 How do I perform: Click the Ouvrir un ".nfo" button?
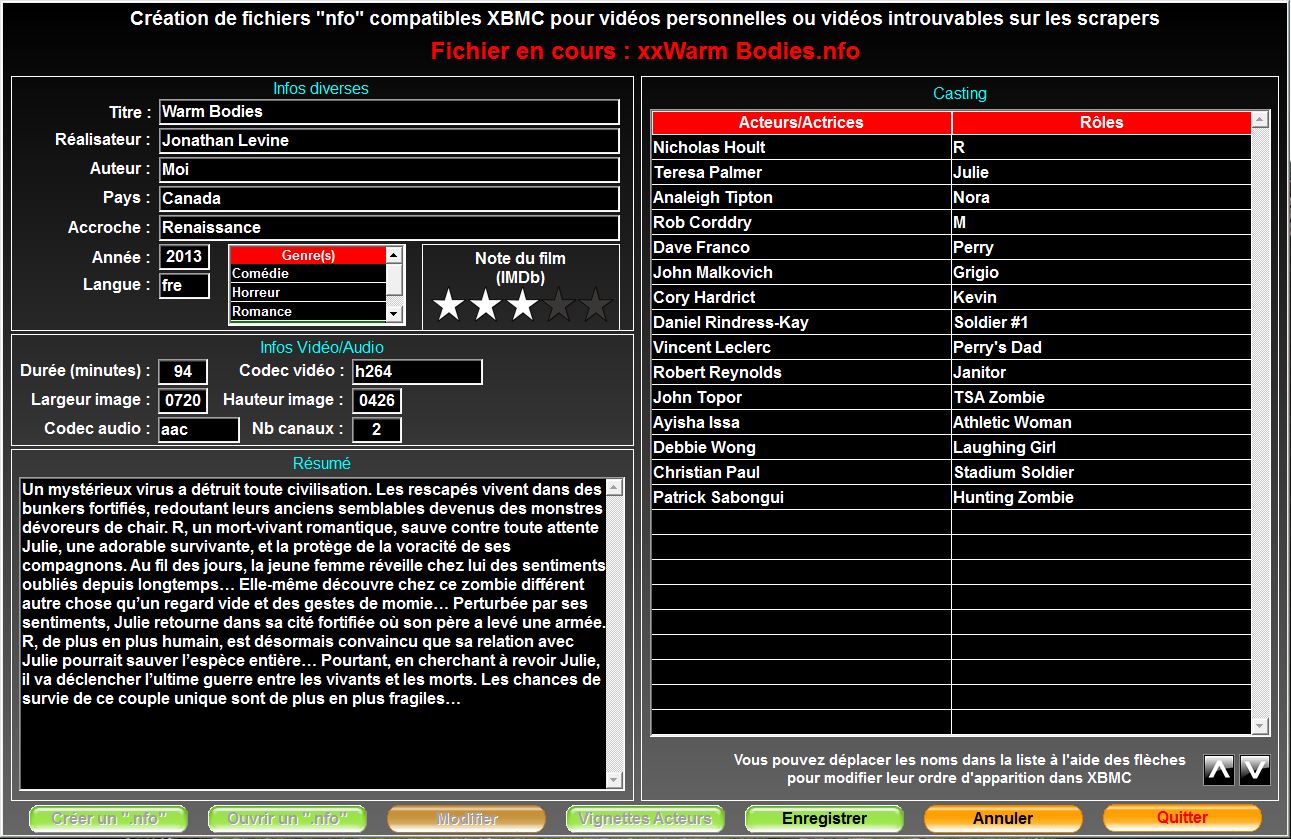click(x=287, y=819)
